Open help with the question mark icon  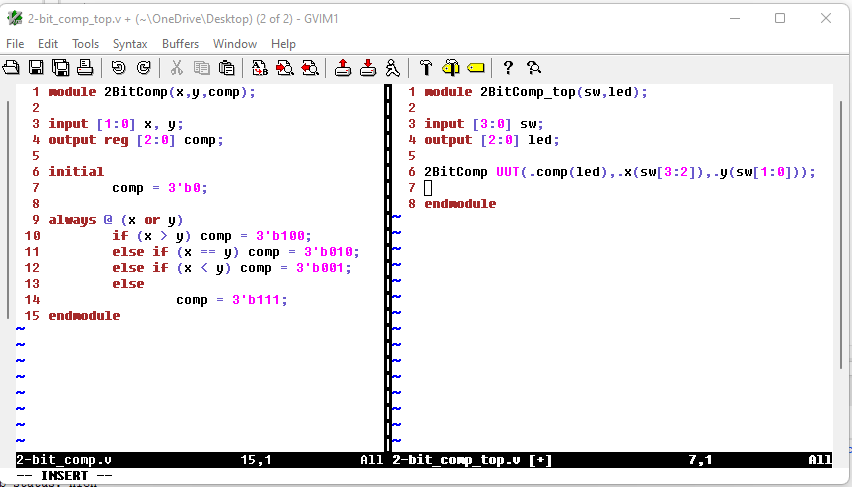coord(508,68)
